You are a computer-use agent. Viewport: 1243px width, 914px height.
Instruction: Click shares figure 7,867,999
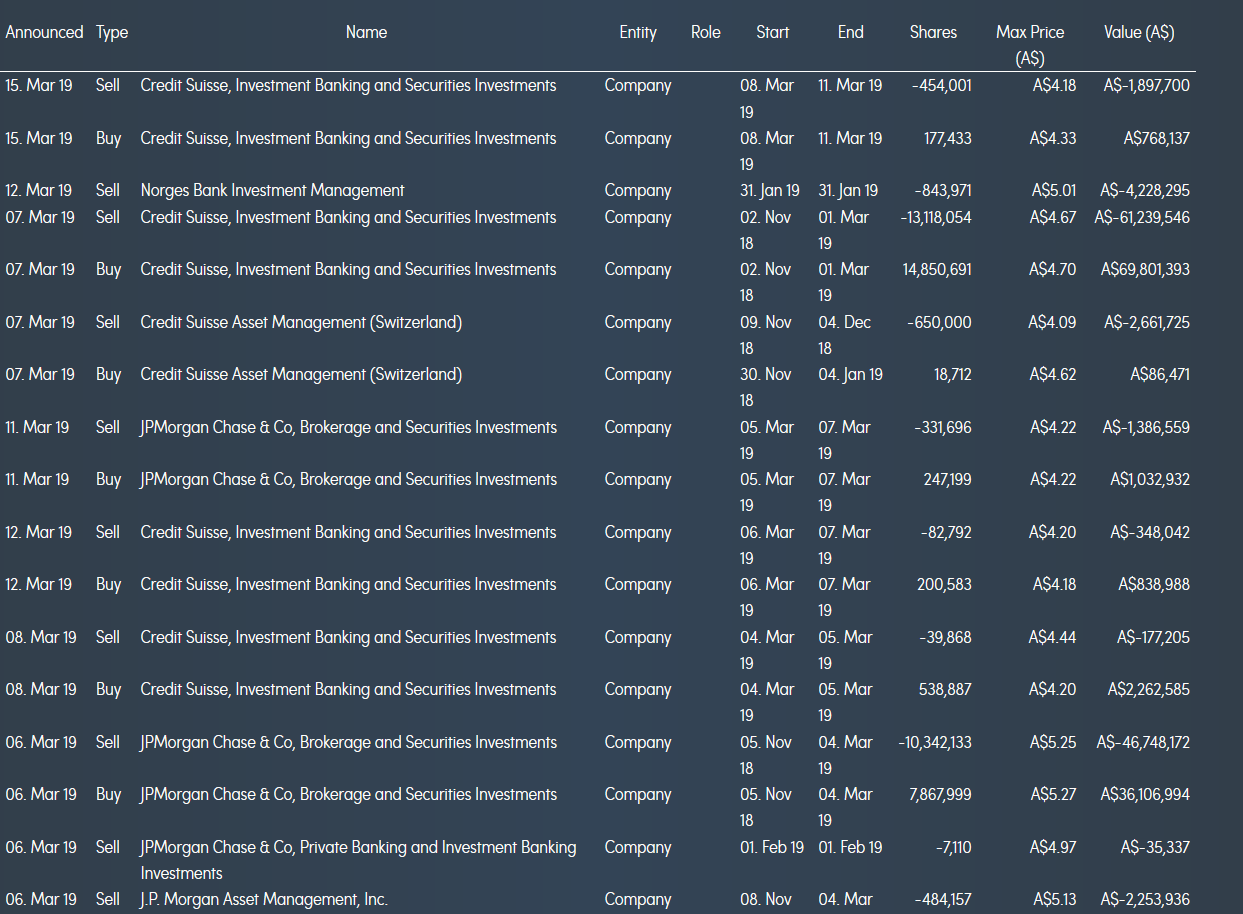(x=941, y=794)
